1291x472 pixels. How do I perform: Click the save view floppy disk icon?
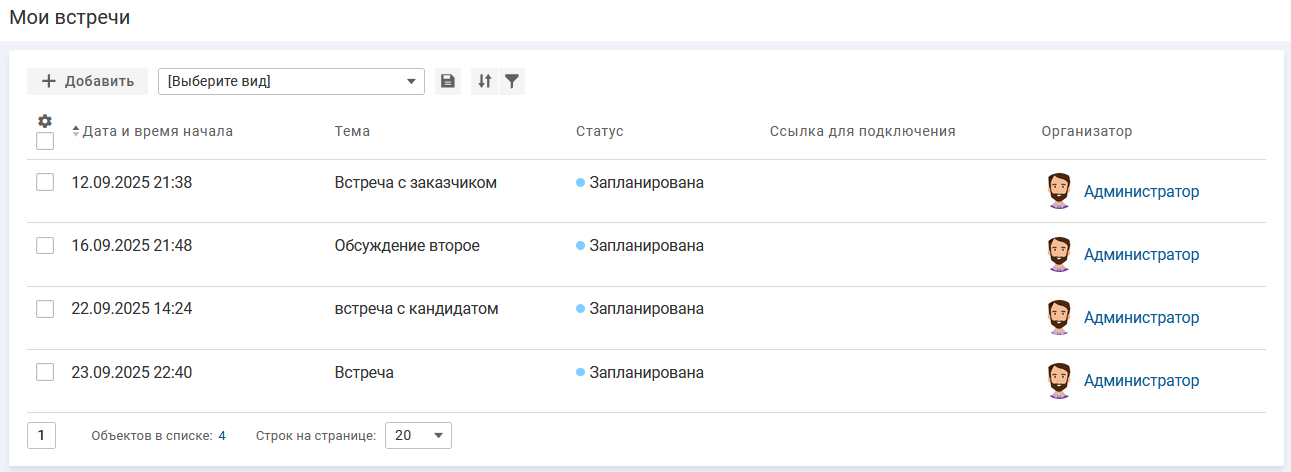(447, 82)
